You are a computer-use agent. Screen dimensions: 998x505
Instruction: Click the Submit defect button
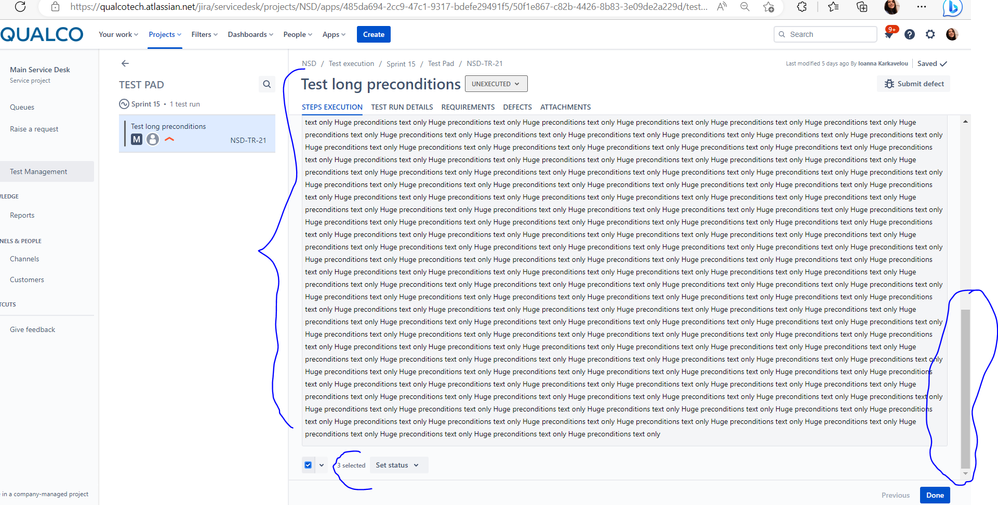point(913,83)
